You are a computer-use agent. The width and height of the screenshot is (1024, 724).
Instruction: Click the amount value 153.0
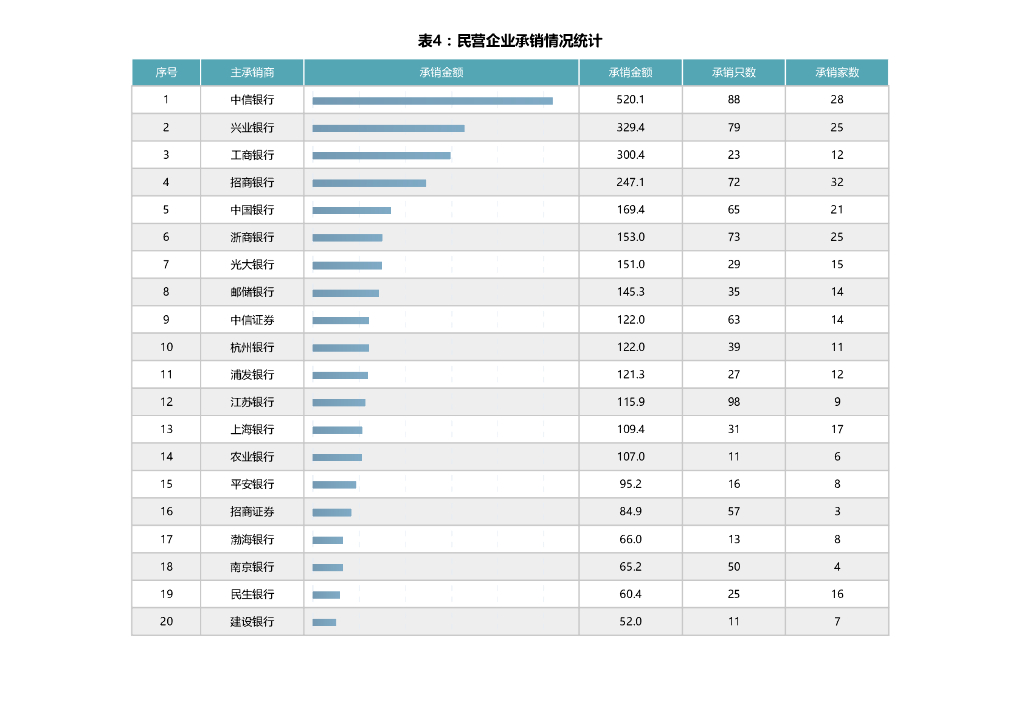[630, 237]
